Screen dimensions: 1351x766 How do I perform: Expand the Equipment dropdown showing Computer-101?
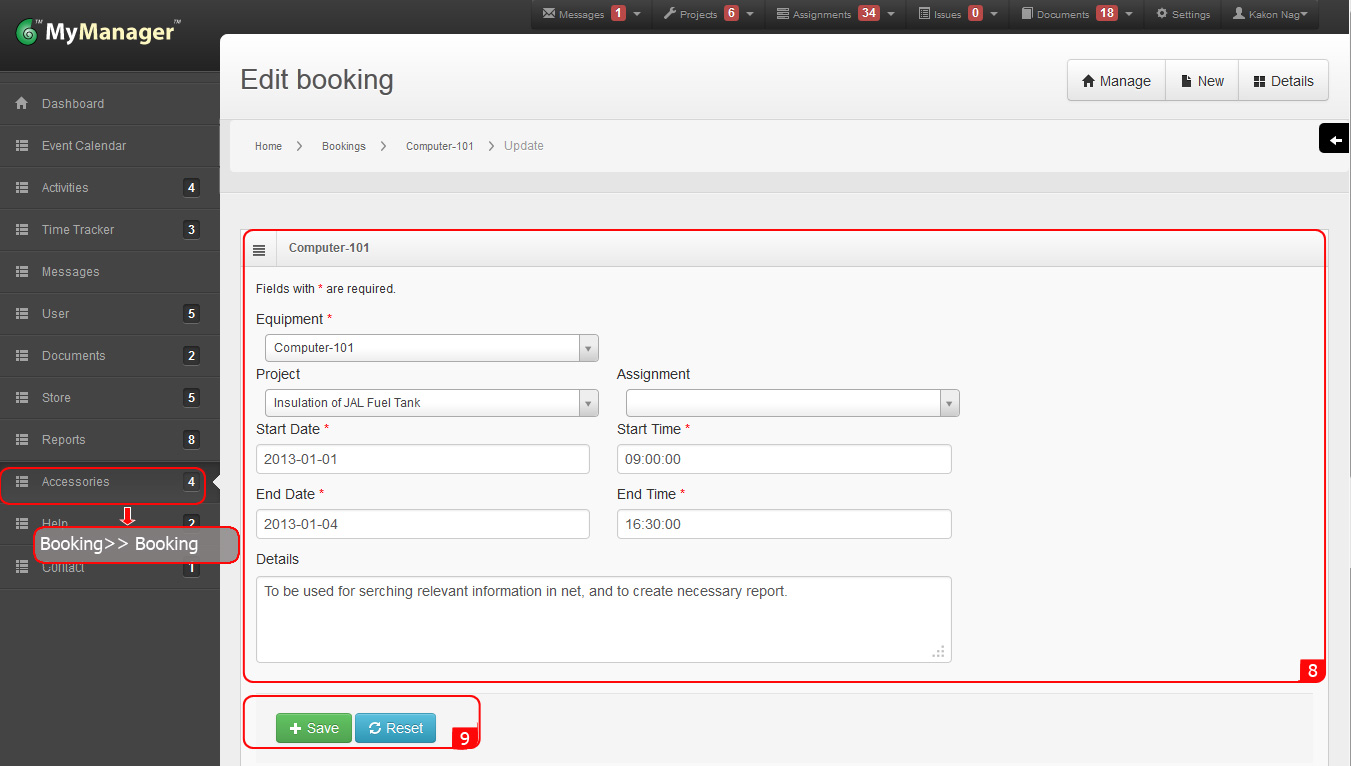(588, 347)
